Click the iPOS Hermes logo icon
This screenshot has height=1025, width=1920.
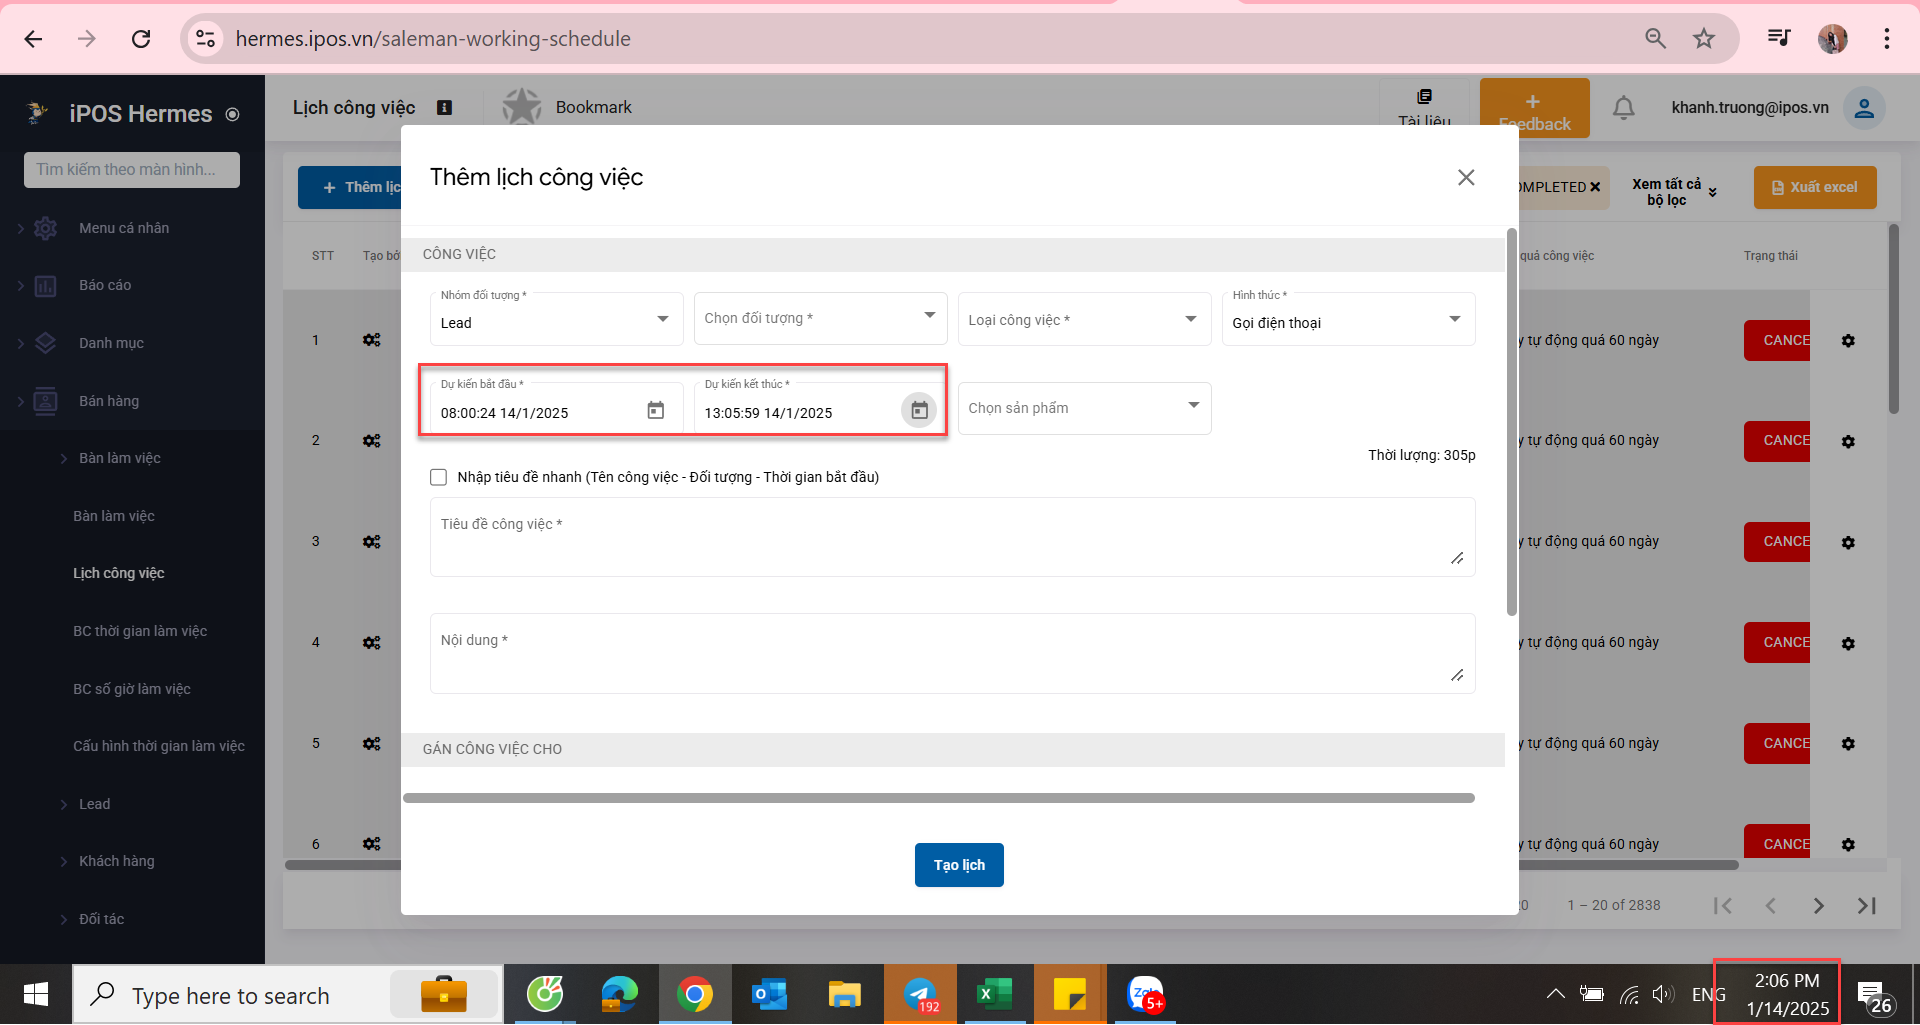click(38, 113)
